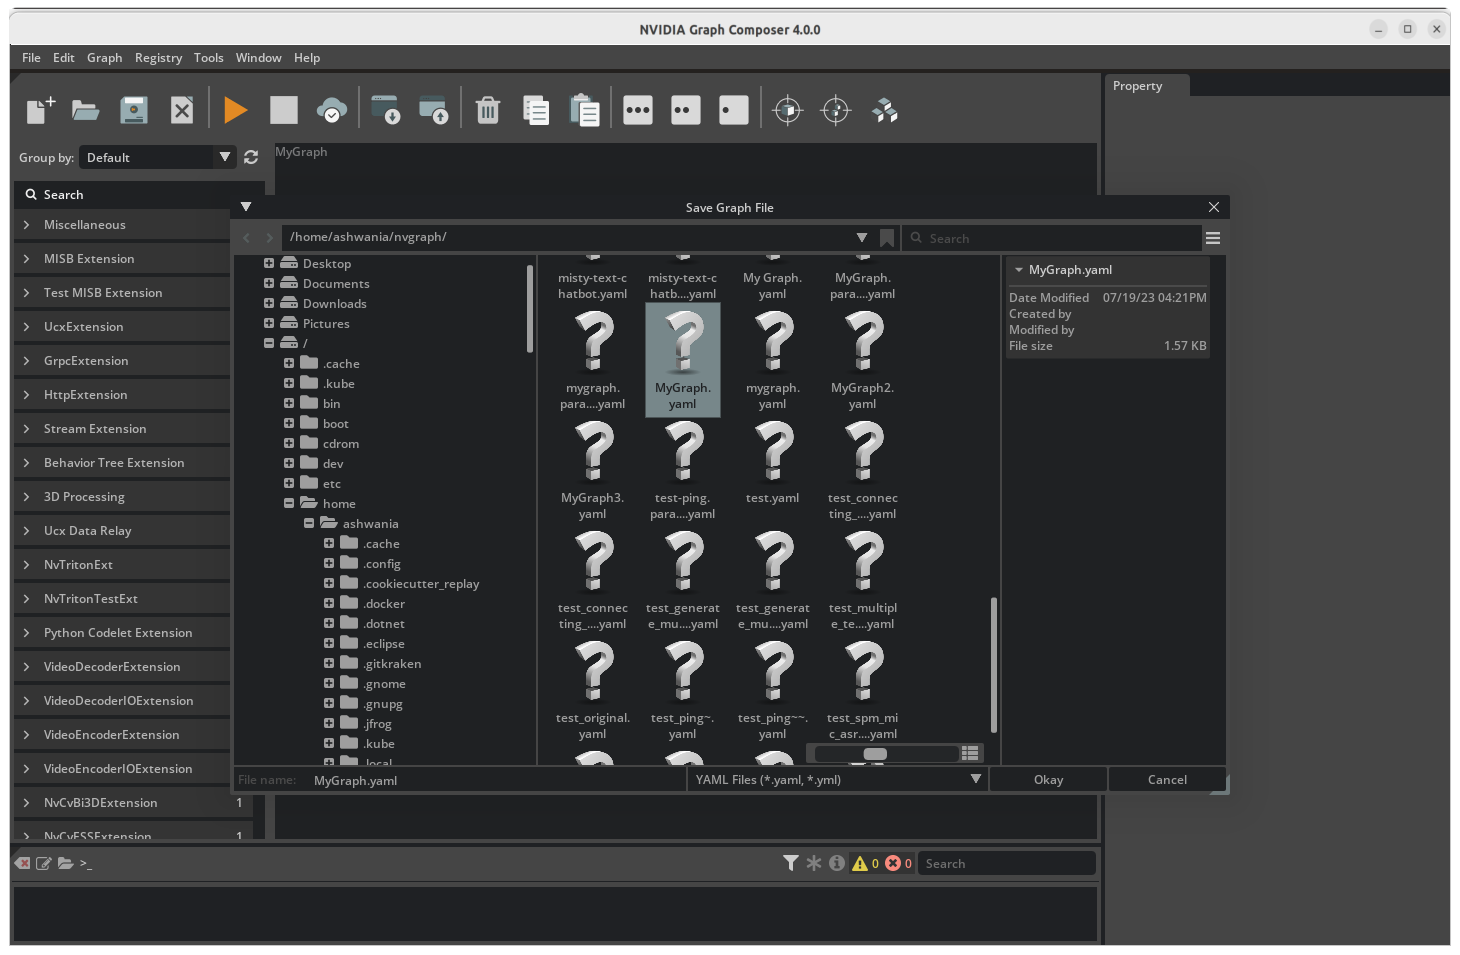Screen dimensions: 1460x955
Task: Stop graph execution with the stop icon
Action: tap(284, 109)
